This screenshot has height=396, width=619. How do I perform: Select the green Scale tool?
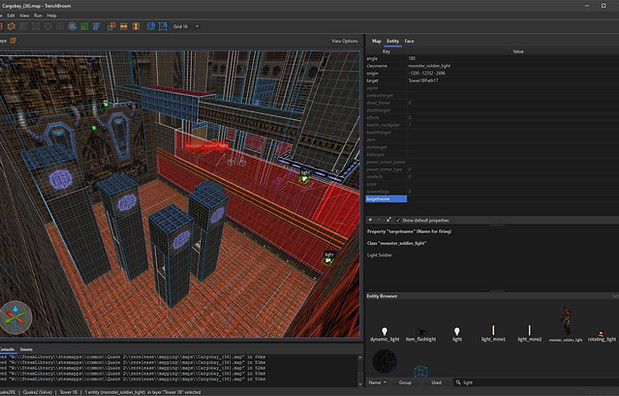pos(84,26)
